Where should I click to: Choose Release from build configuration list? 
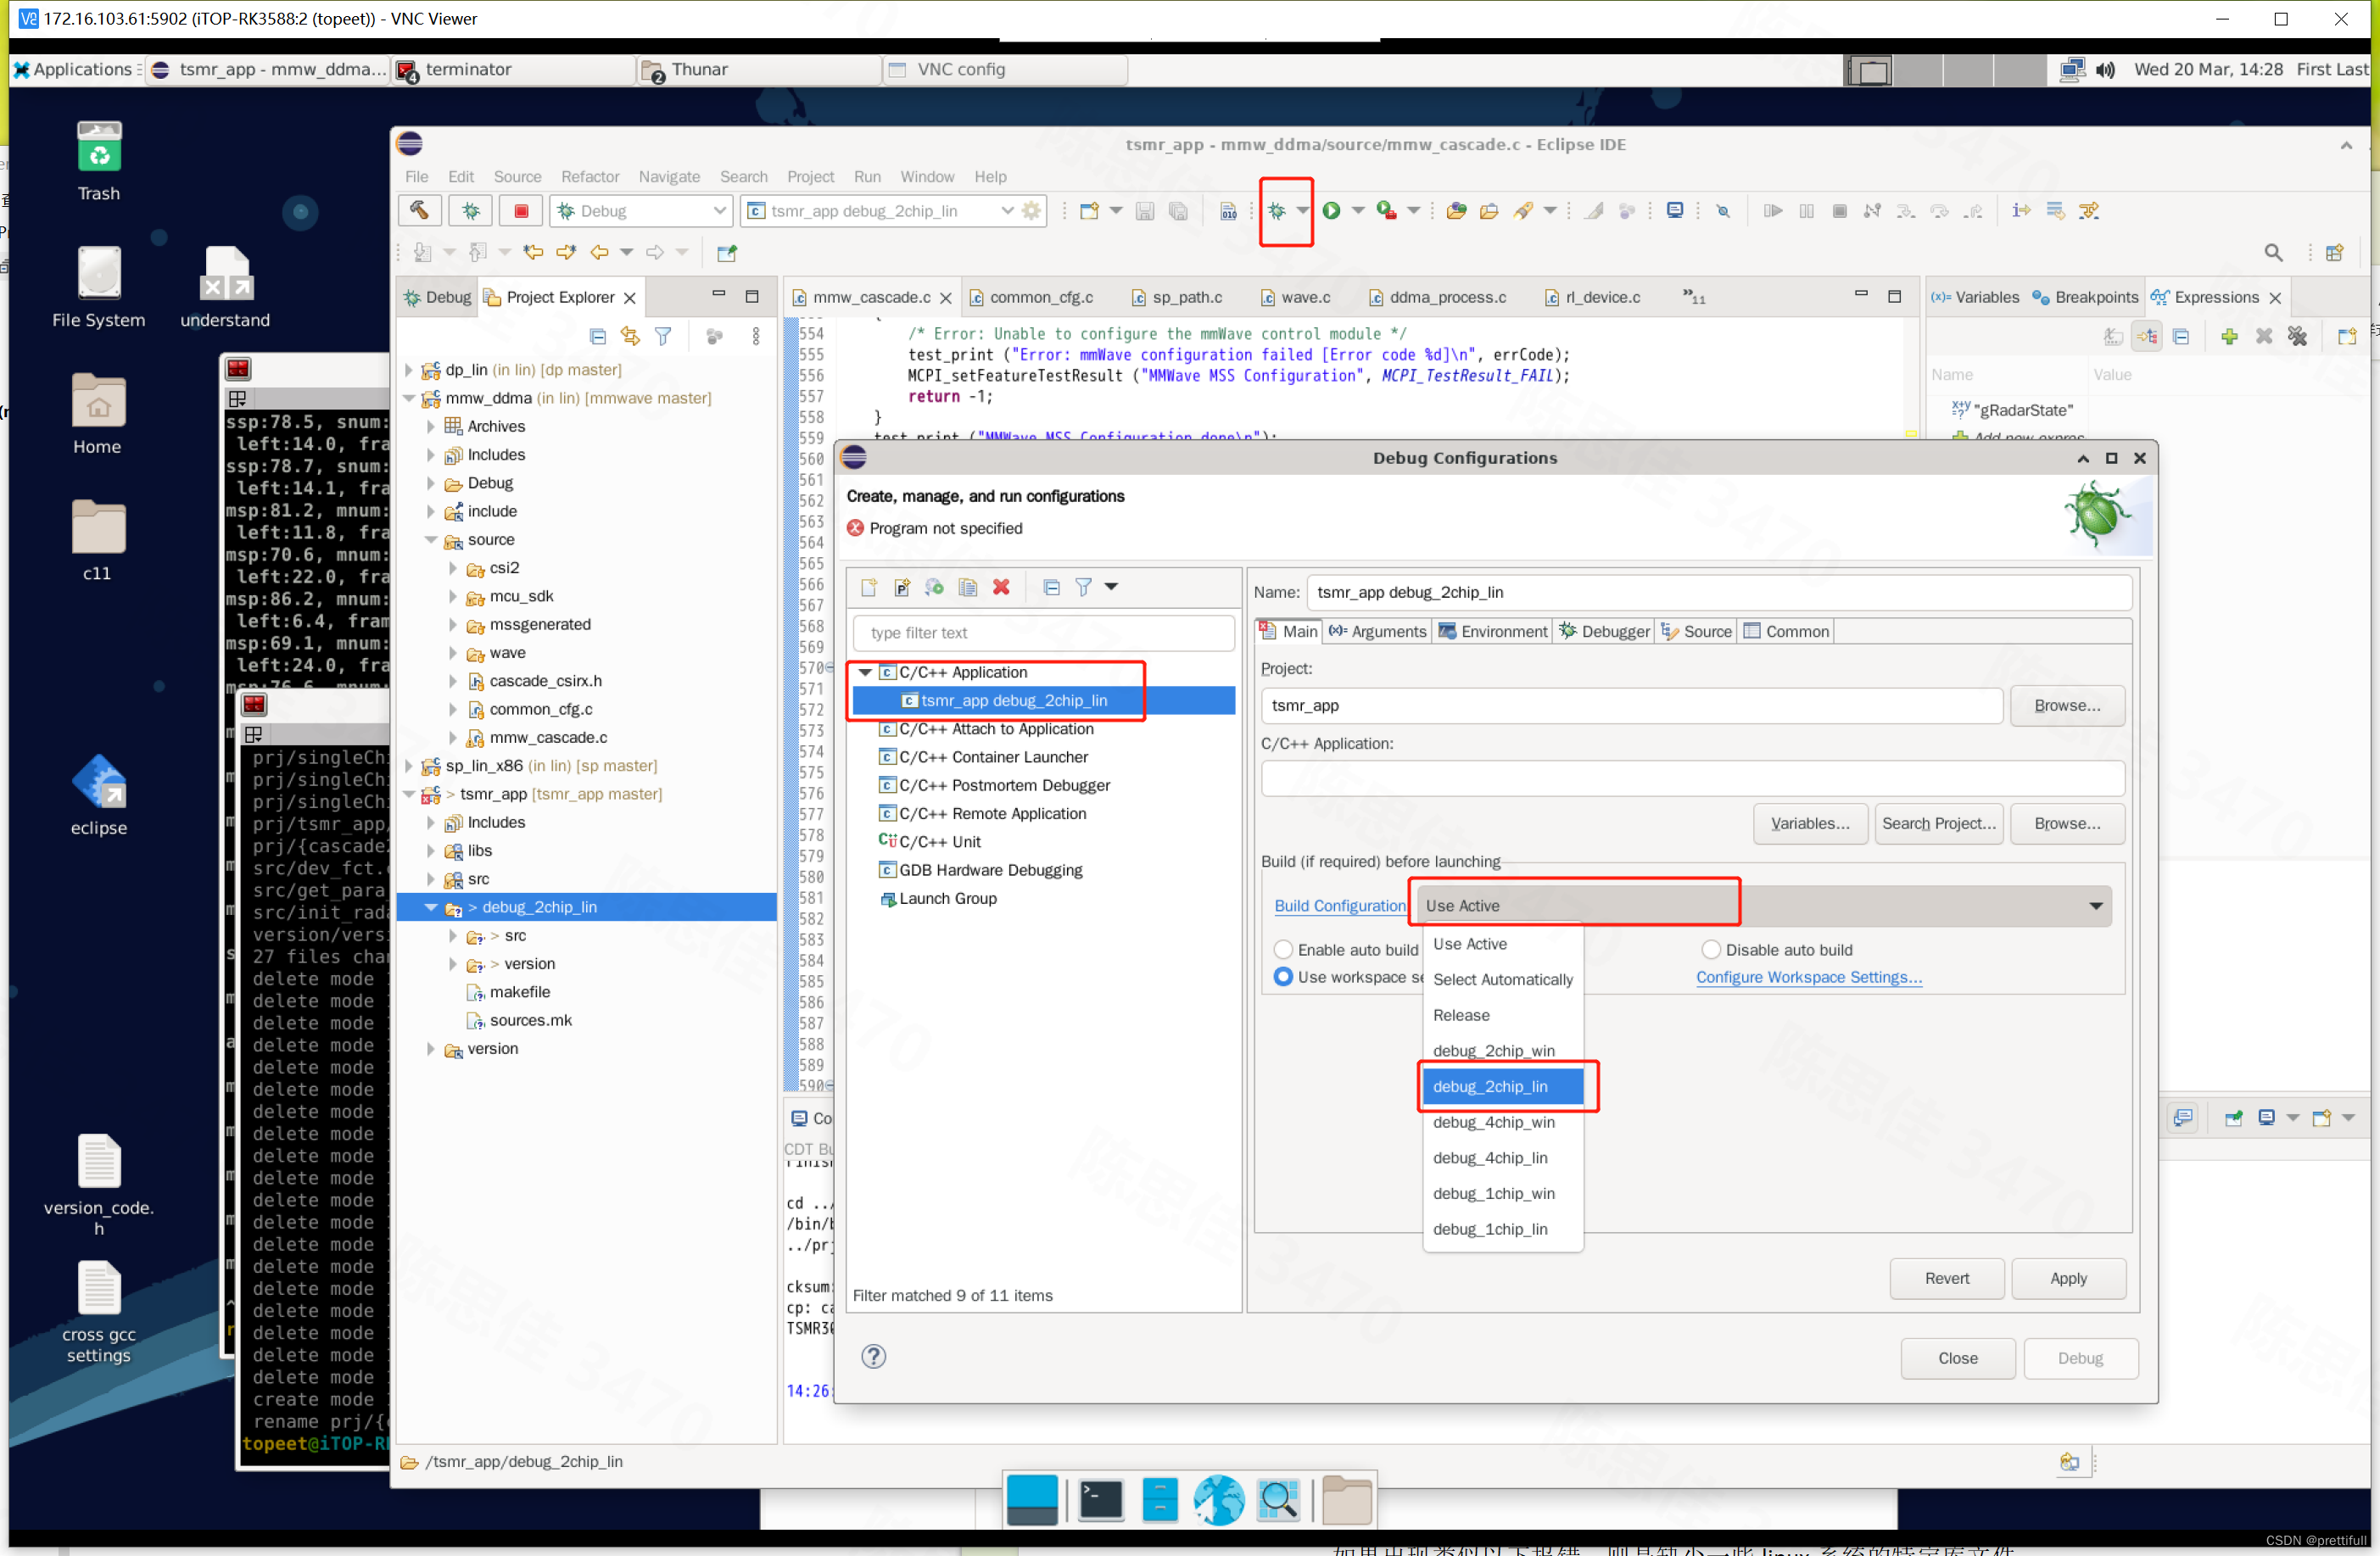pyautogui.click(x=1502, y=1015)
